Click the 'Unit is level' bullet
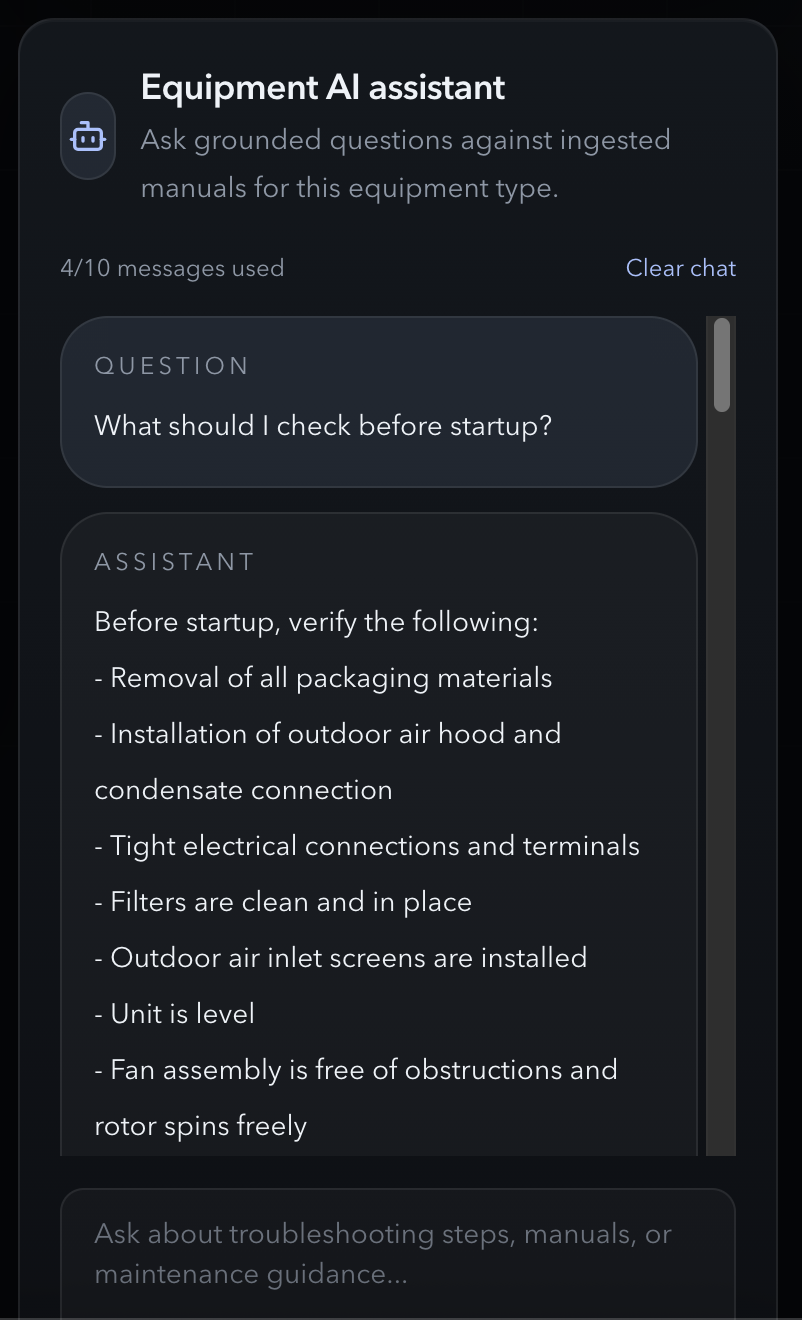This screenshot has height=1320, width=802. pyautogui.click(x=174, y=1013)
